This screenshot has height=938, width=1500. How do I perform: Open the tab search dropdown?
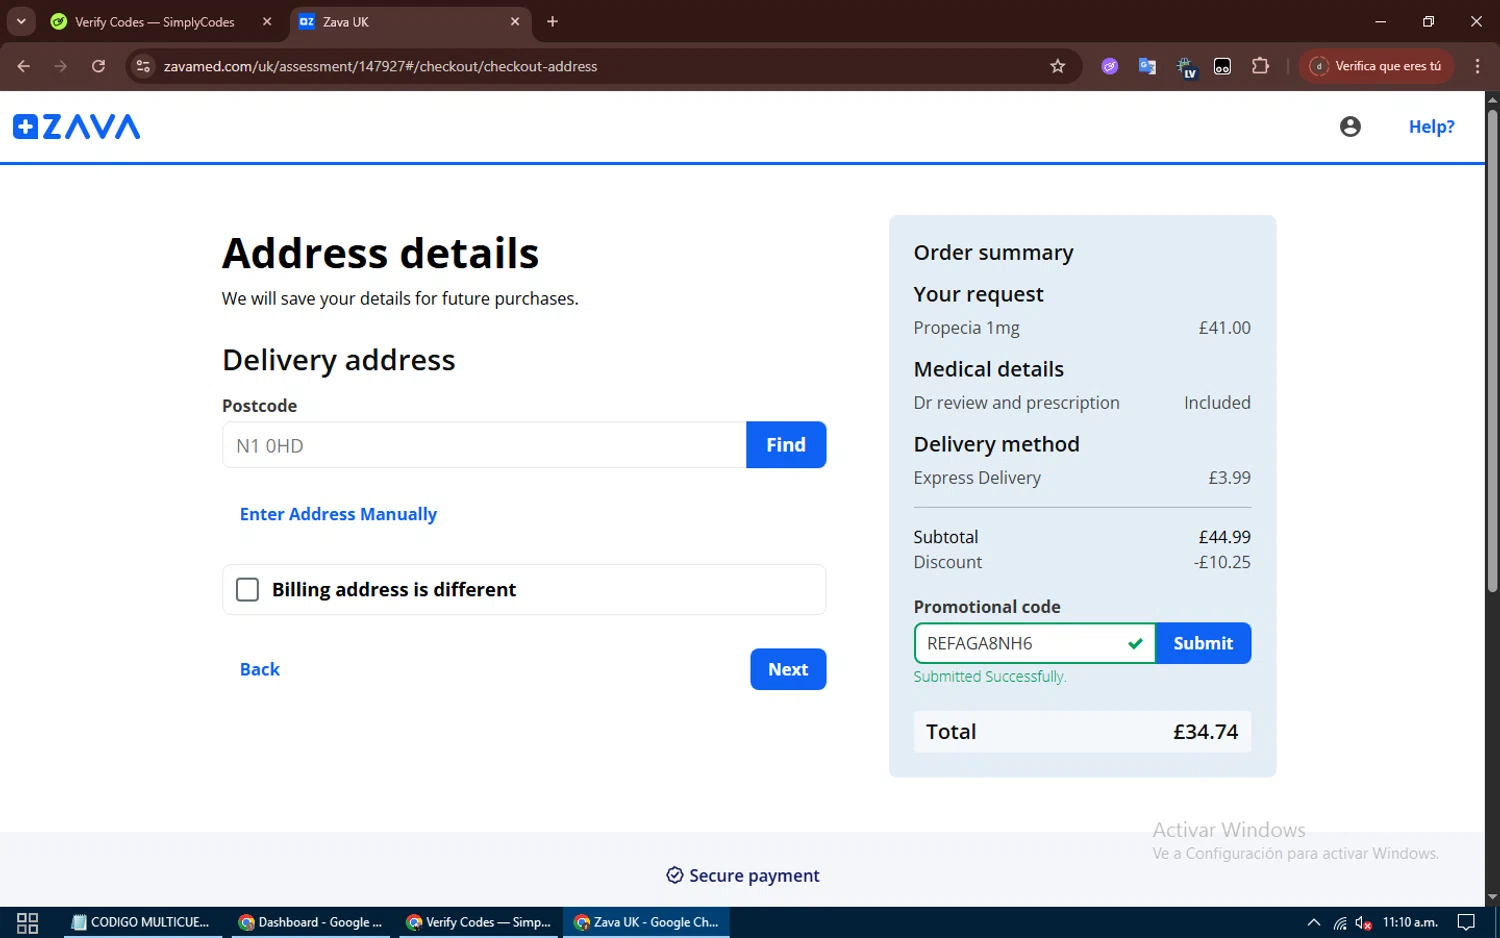coord(21,22)
